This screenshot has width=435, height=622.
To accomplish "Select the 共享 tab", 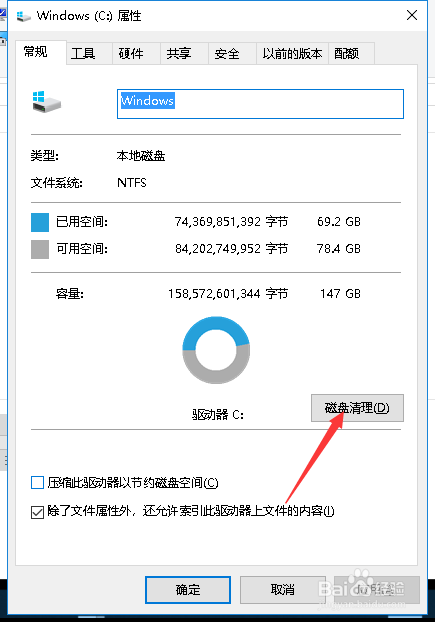I will (x=184, y=54).
